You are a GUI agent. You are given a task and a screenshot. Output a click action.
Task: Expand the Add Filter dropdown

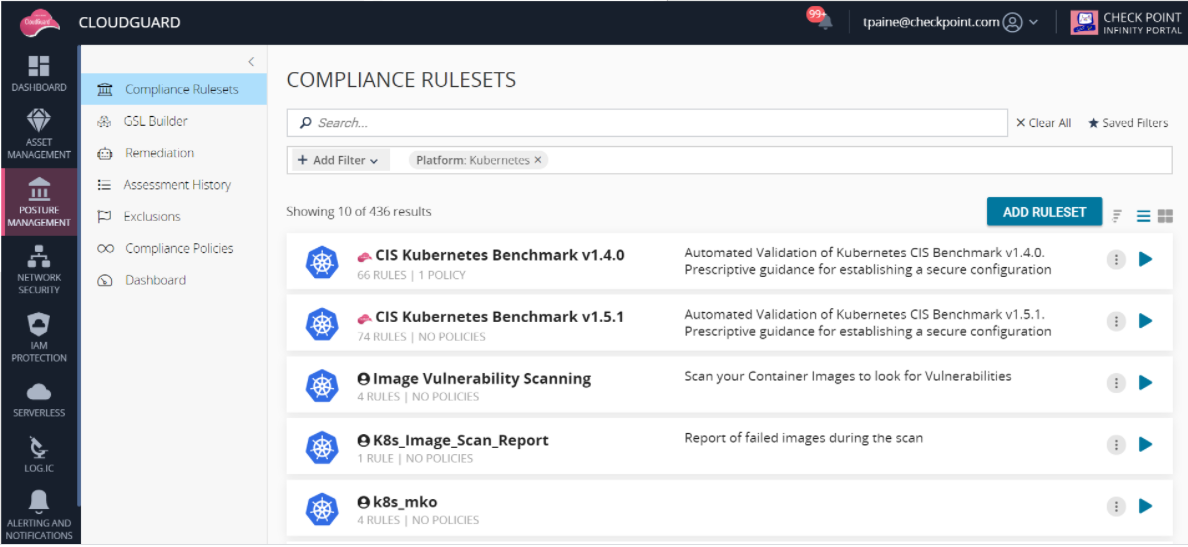337,160
